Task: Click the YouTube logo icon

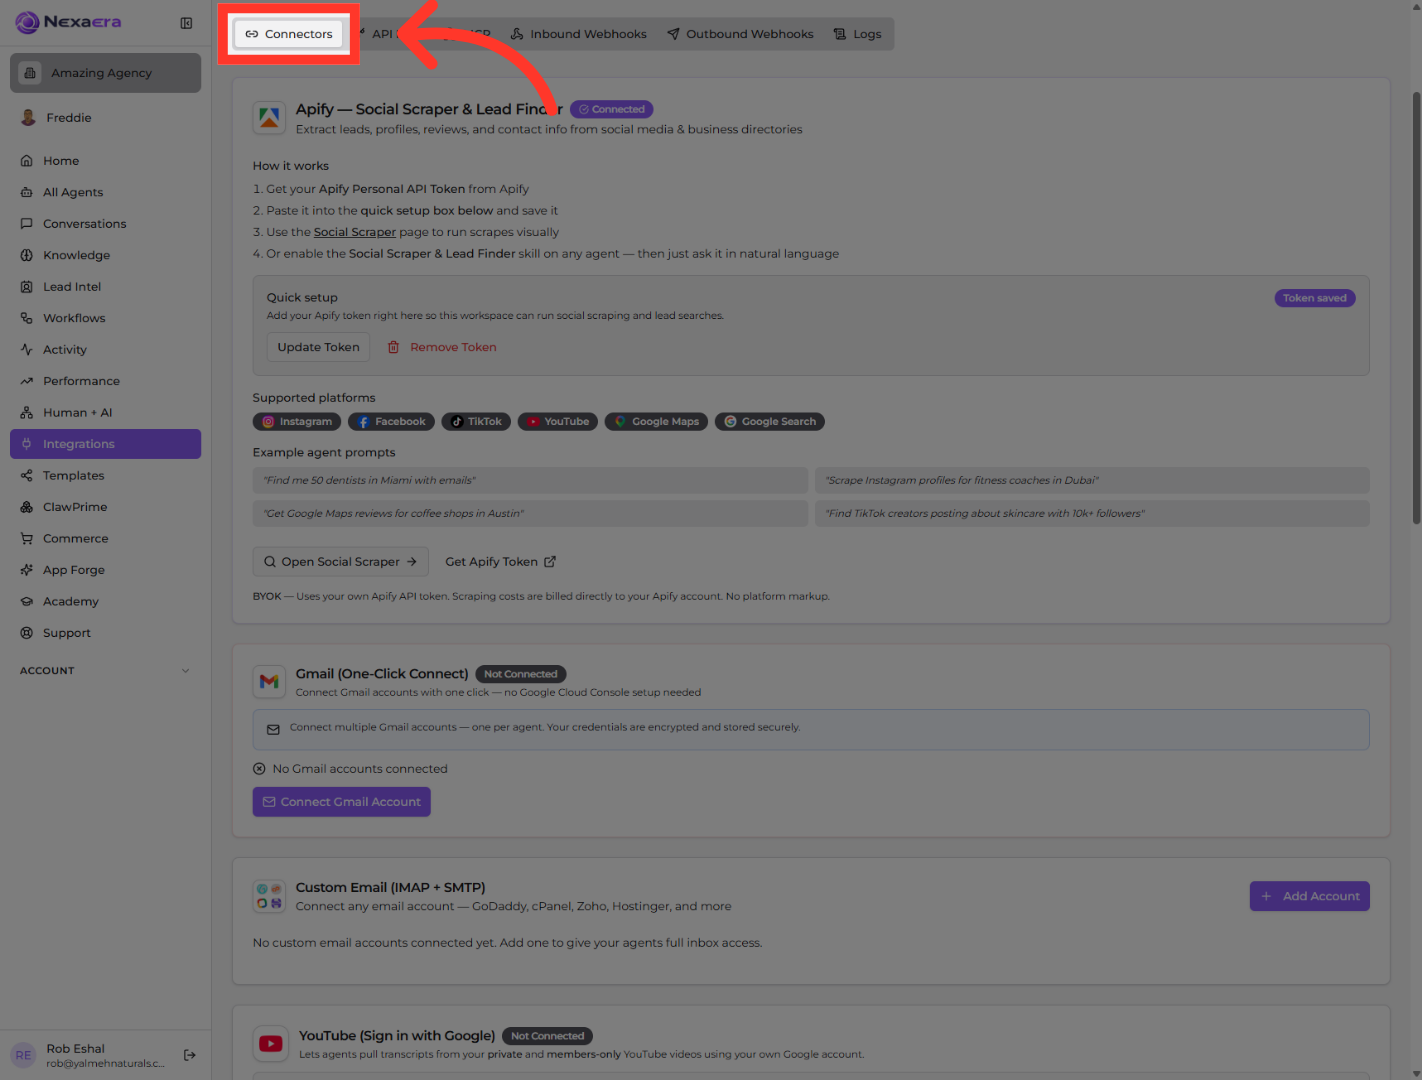Action: [x=270, y=1044]
